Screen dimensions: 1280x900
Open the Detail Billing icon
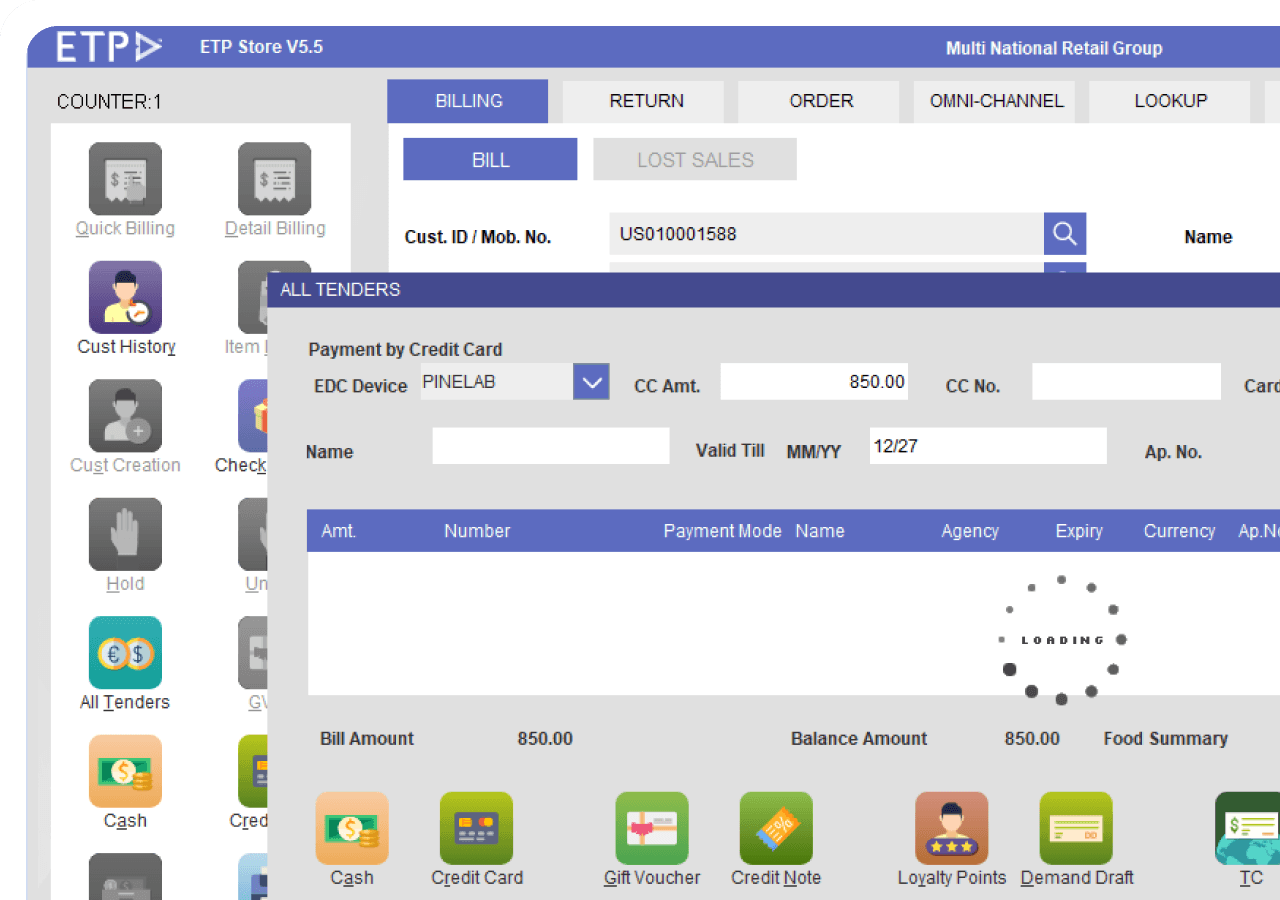coord(274,180)
